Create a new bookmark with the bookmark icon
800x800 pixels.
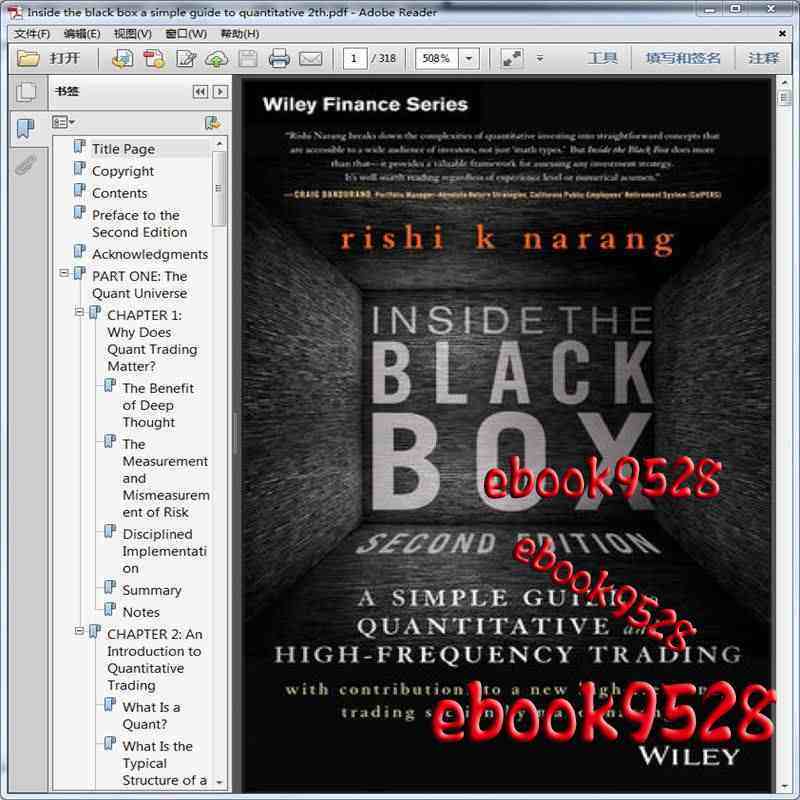(x=212, y=123)
